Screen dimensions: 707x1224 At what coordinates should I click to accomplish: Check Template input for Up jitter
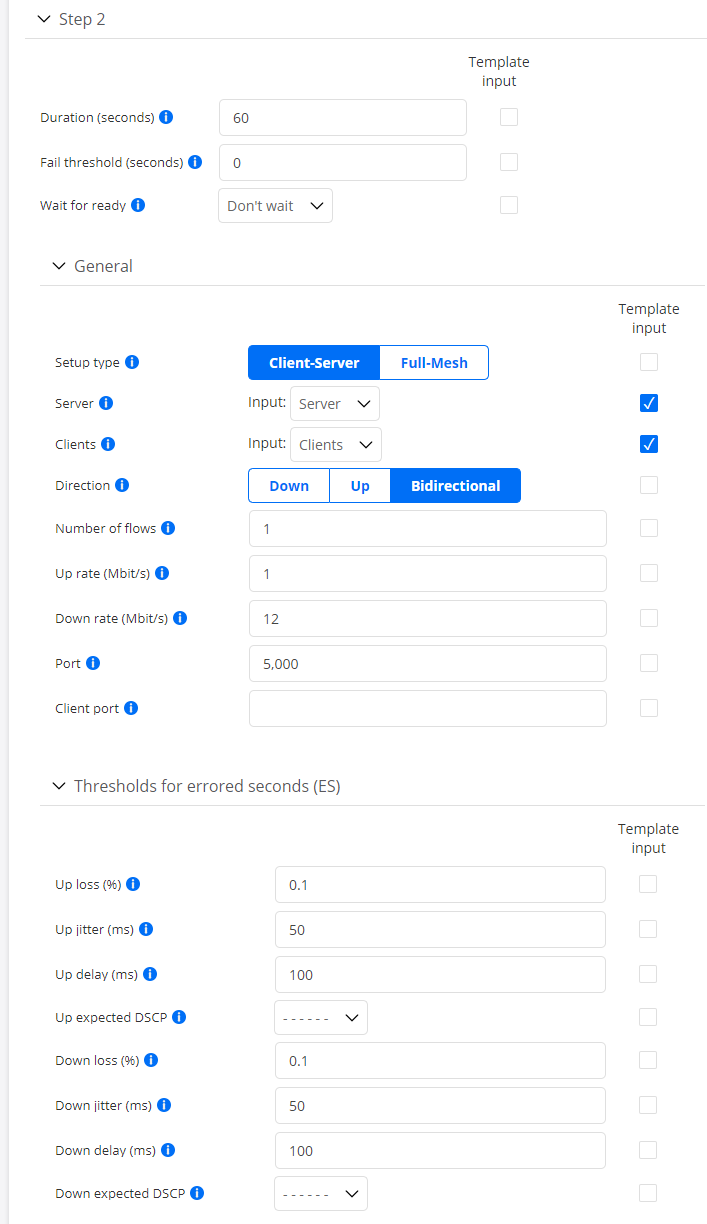648,929
